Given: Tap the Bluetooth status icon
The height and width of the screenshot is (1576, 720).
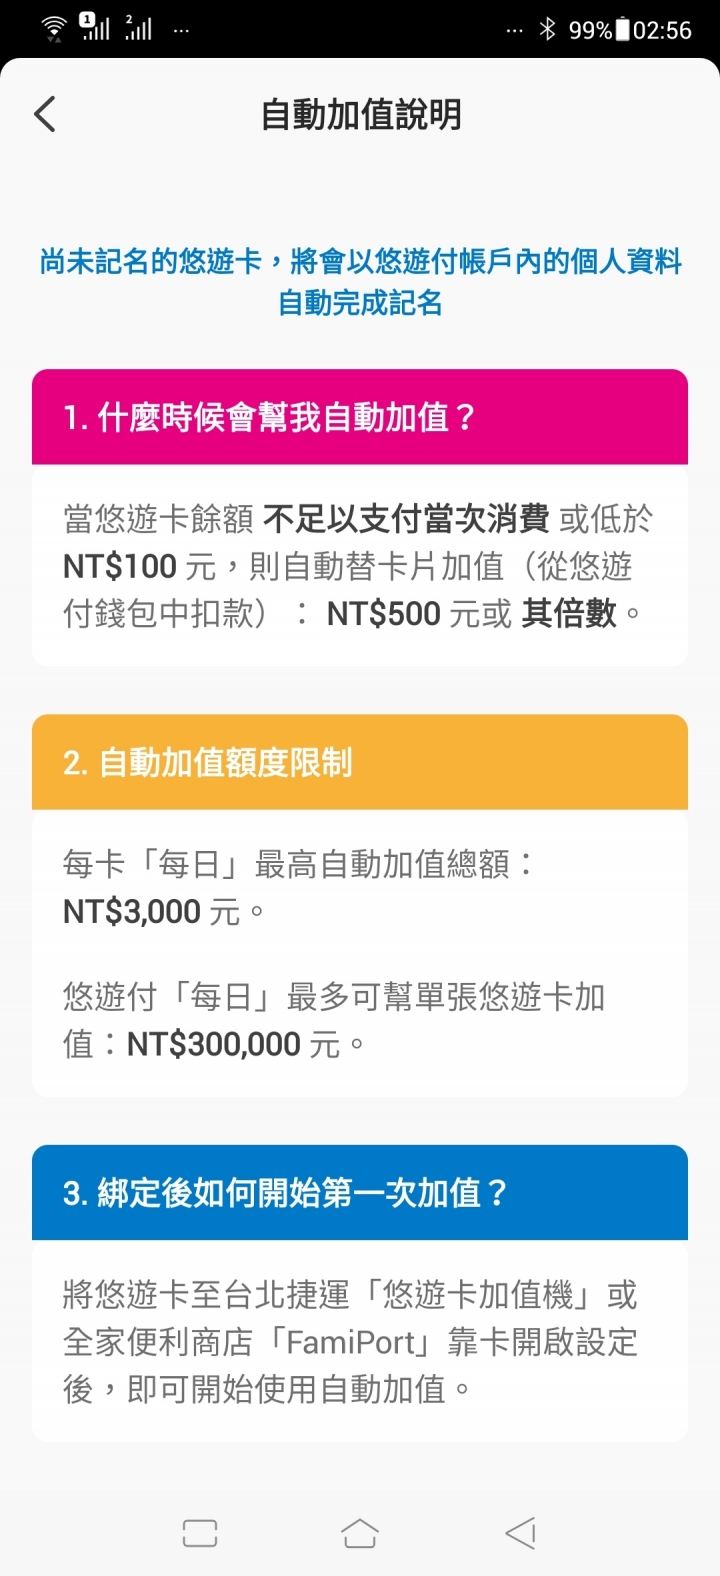Looking at the screenshot, I should pyautogui.click(x=547, y=29).
